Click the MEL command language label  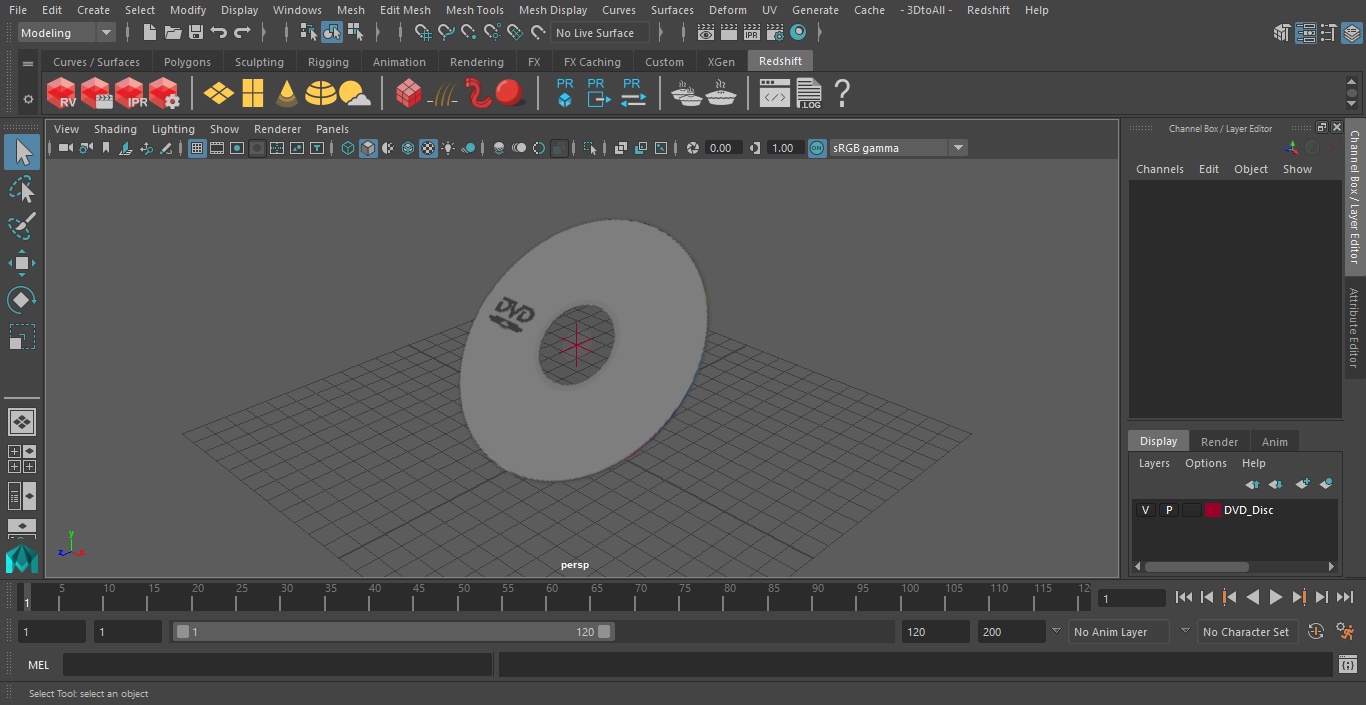[39, 665]
